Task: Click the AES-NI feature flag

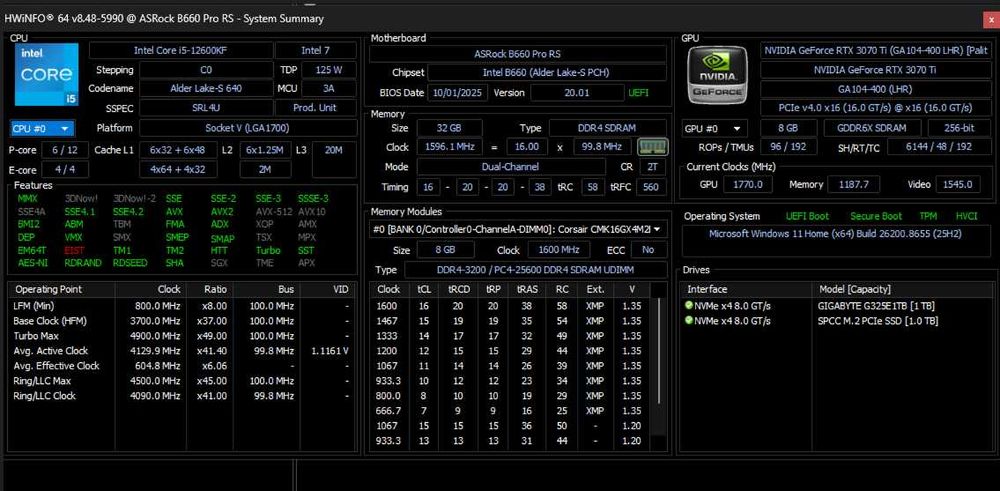Action: click(33, 263)
